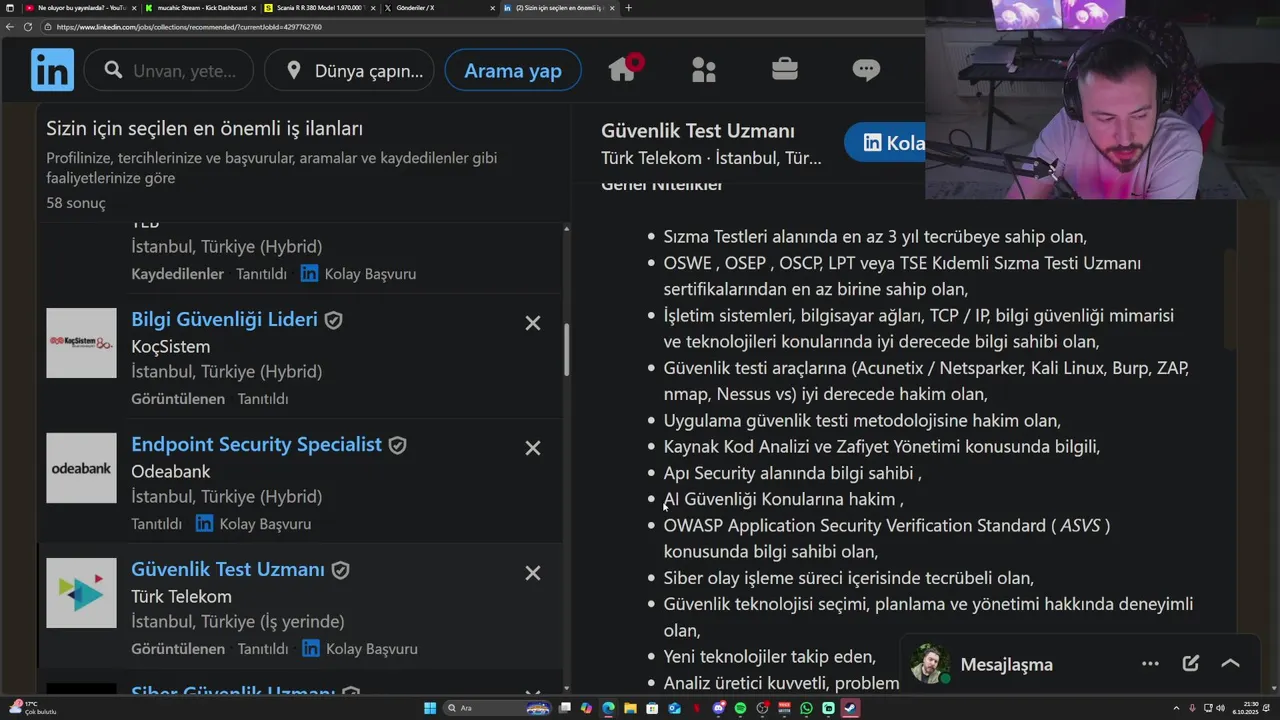Click the magnifier icon in job search field
Image resolution: width=1280 pixels, height=720 pixels.
pyautogui.click(x=113, y=70)
